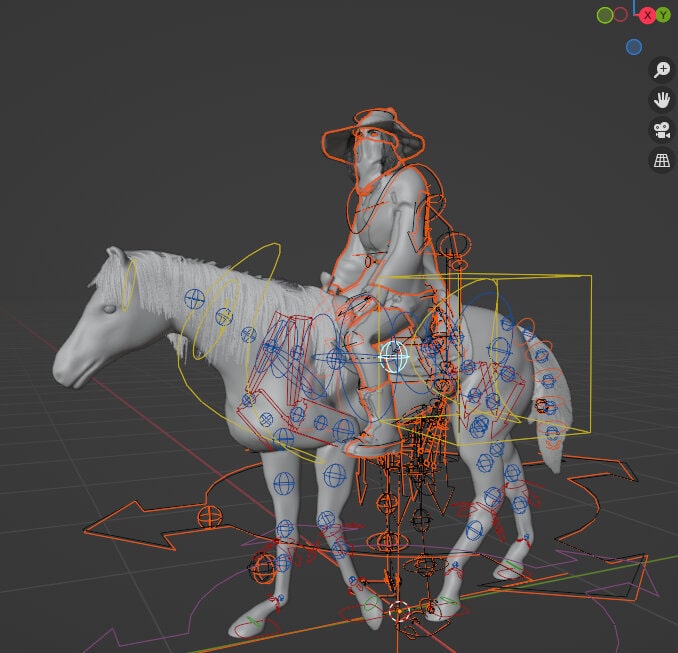The width and height of the screenshot is (678, 653).
Task: Select the yellow box-shaped rig control
Action: click(484, 357)
